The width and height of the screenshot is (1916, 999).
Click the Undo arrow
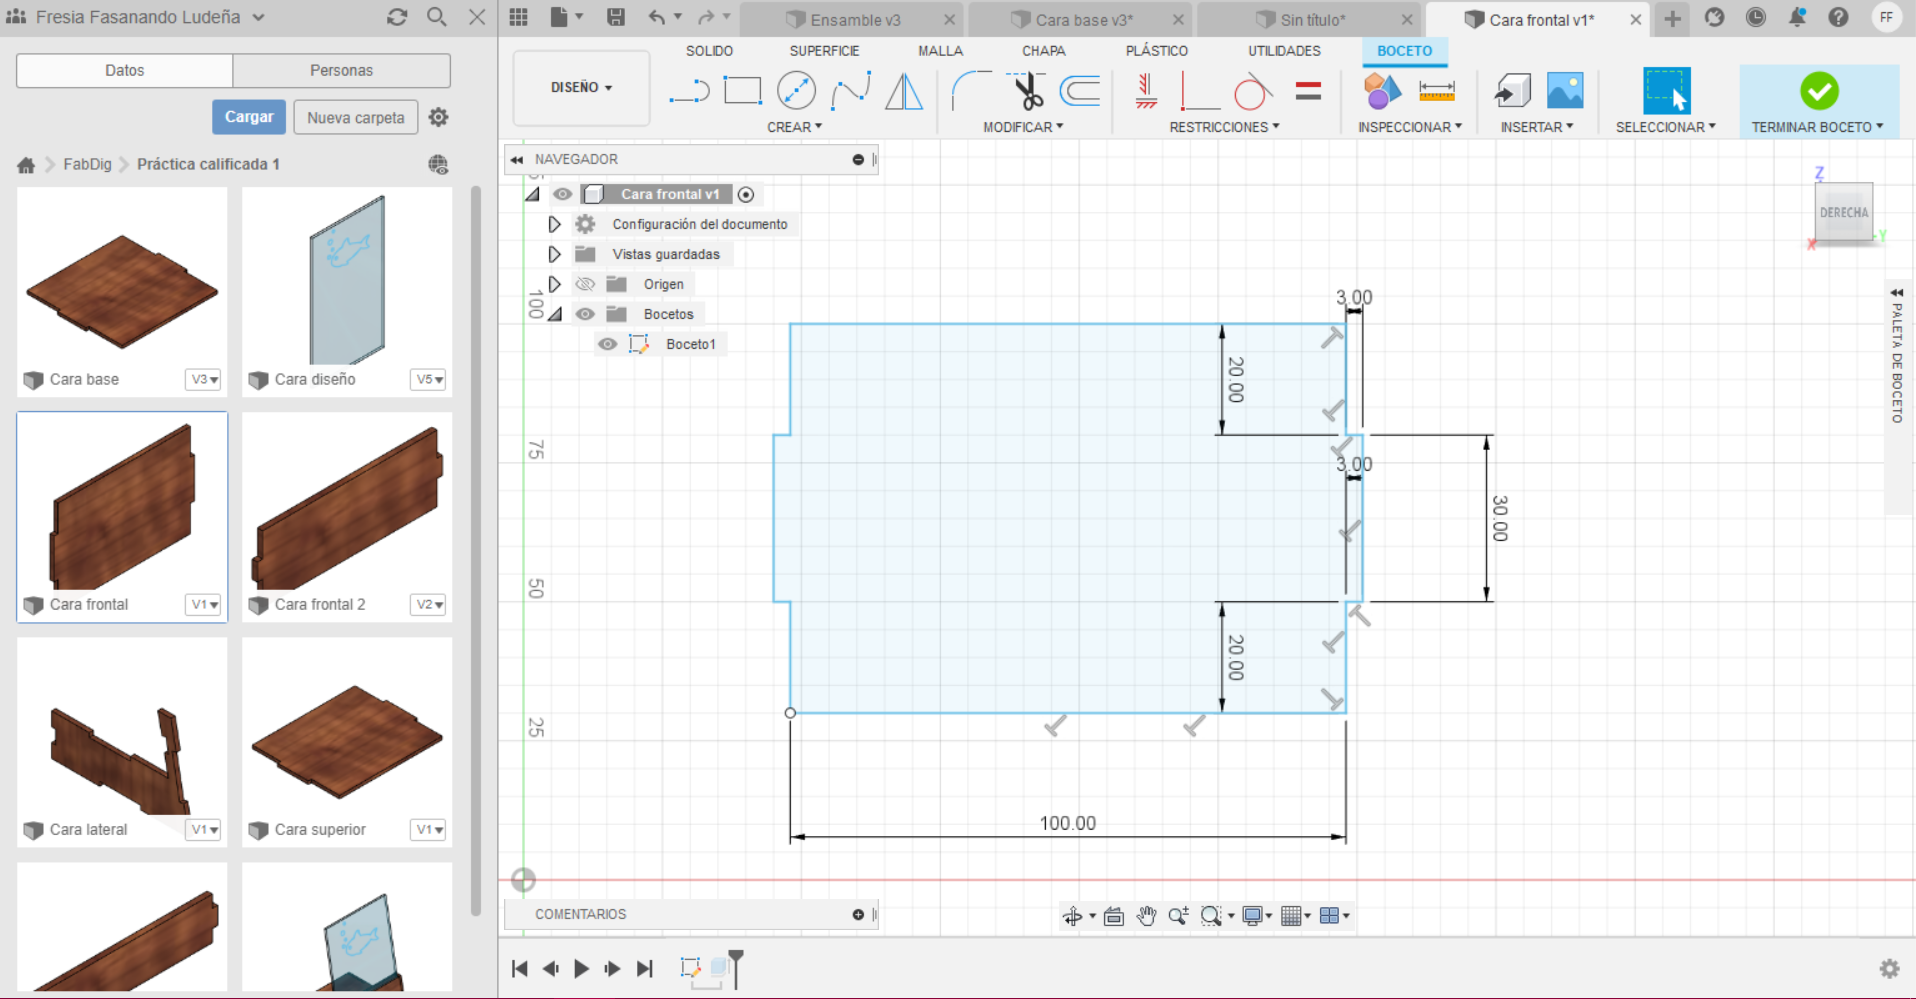click(657, 17)
